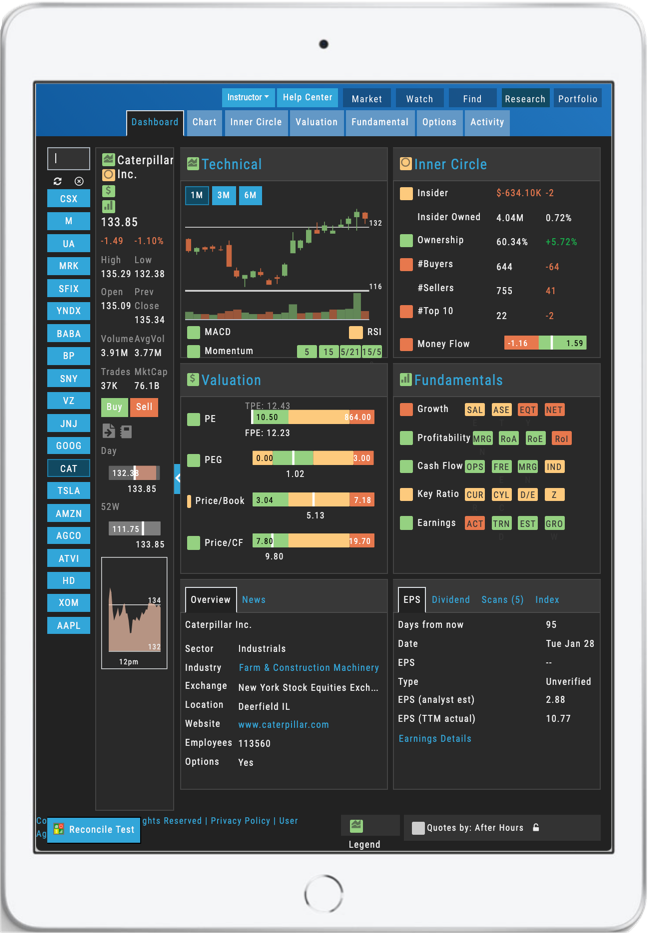Click the Sell button

click(x=144, y=407)
